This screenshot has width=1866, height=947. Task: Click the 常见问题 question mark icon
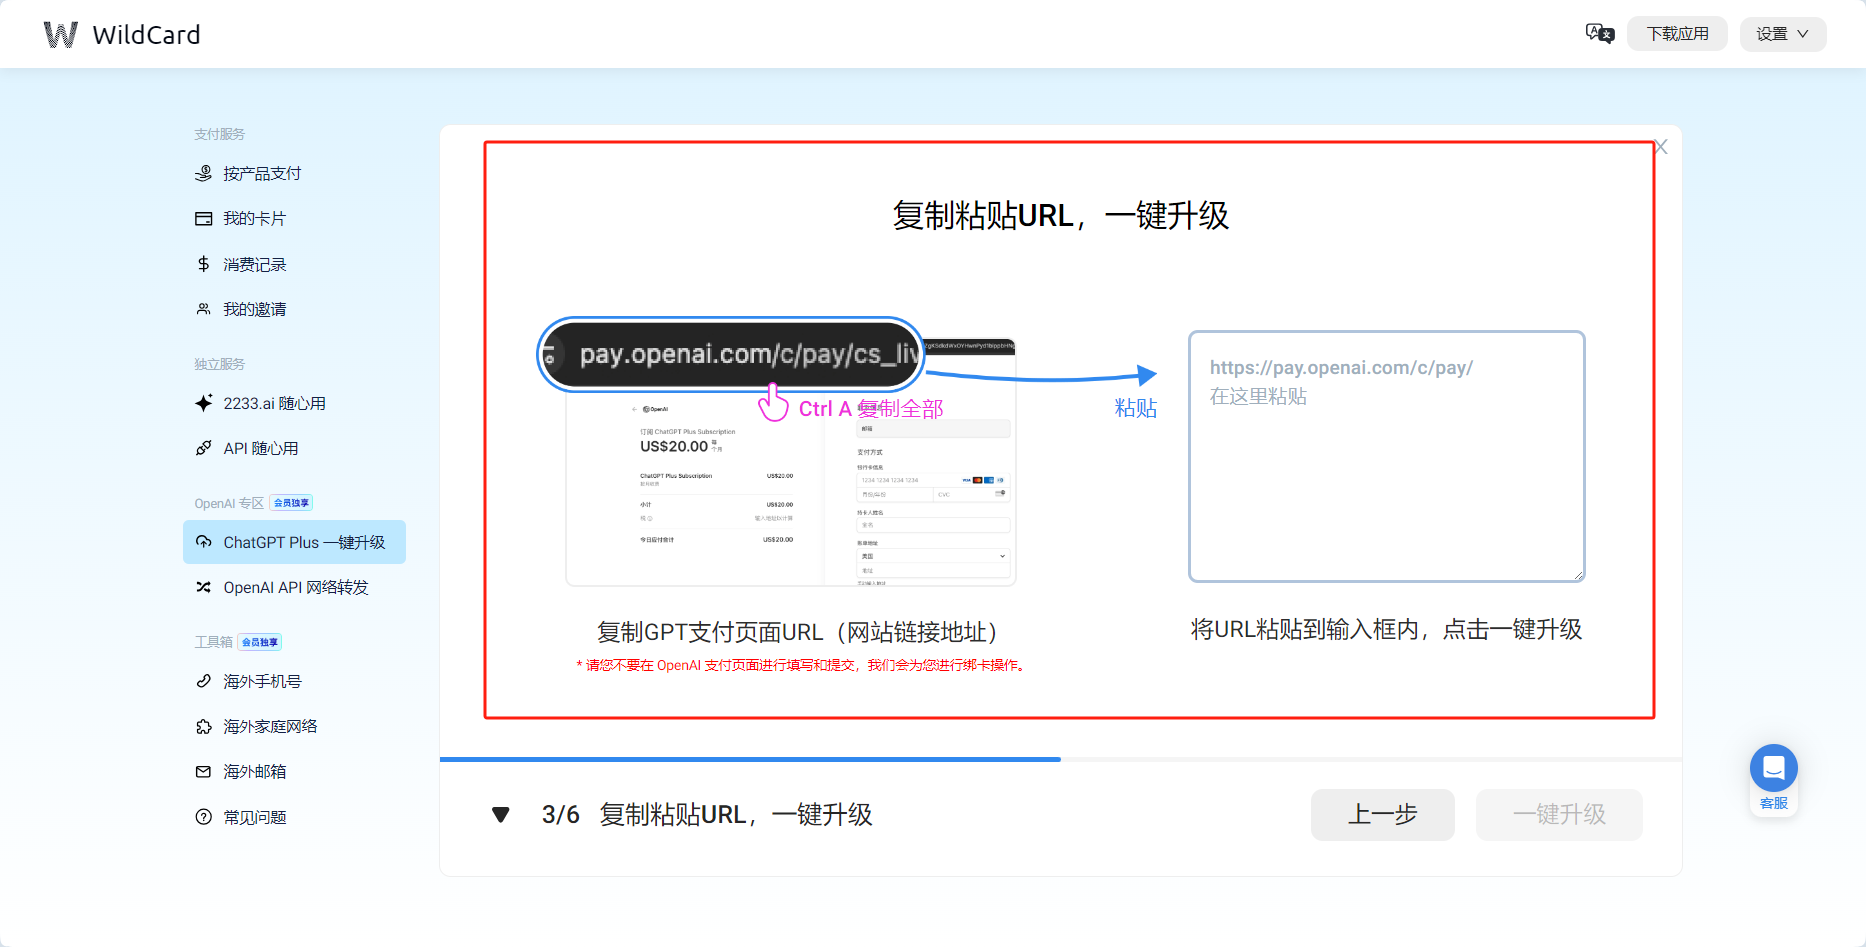pos(204,817)
